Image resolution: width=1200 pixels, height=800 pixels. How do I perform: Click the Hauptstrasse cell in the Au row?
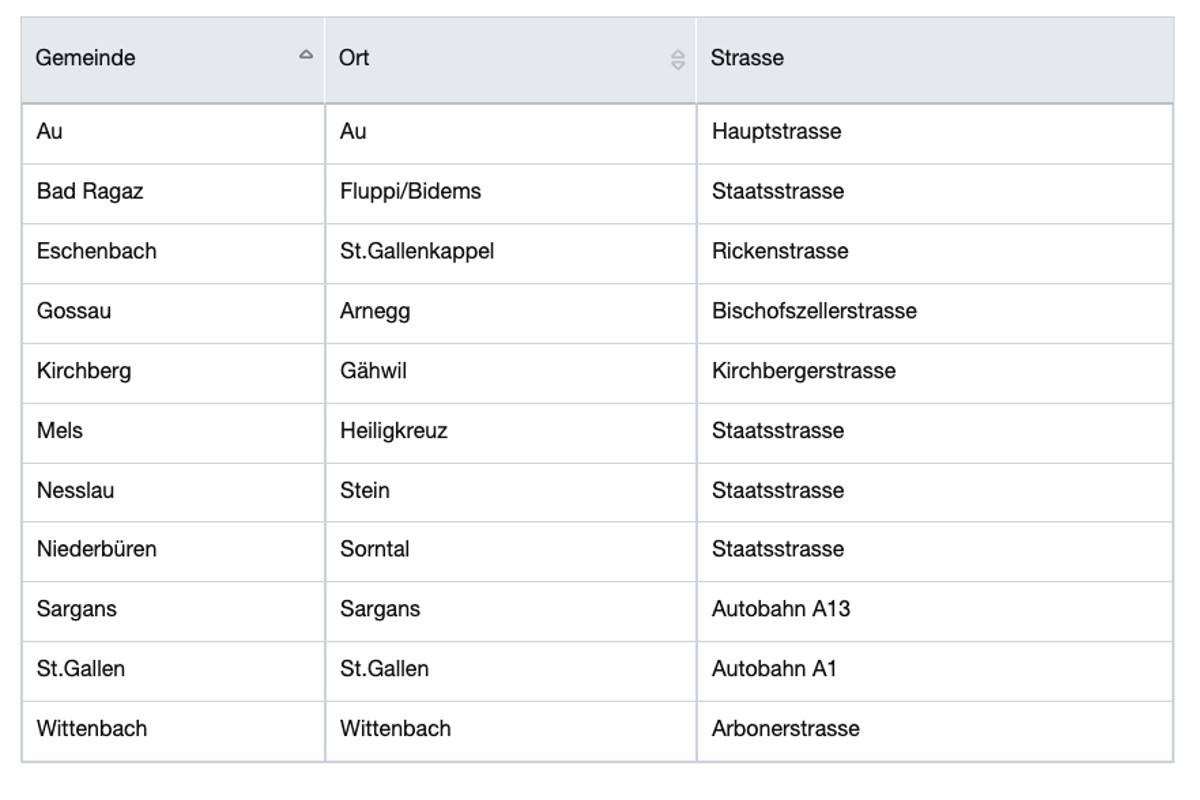(777, 131)
